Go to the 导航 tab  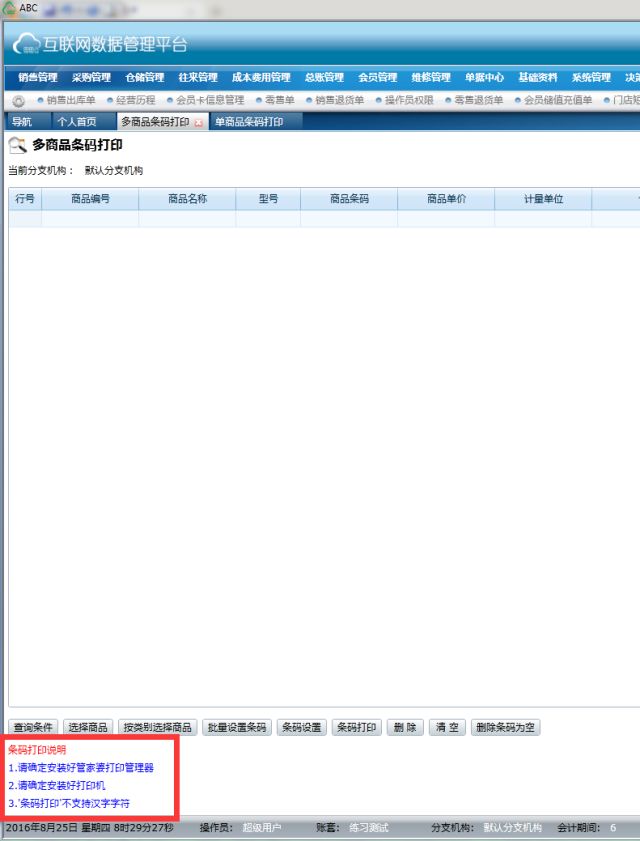[x=22, y=122]
